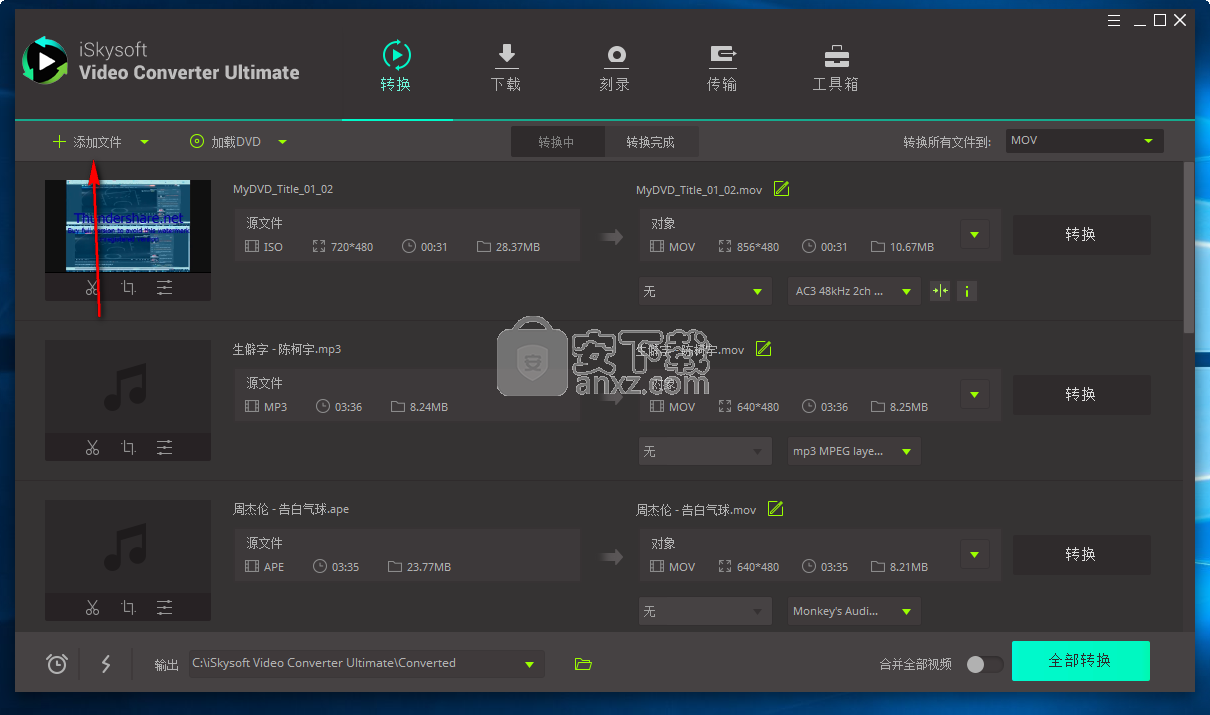Open the 工具箱 toolbox tab
Screen dimensions: 1210x715
[836, 67]
